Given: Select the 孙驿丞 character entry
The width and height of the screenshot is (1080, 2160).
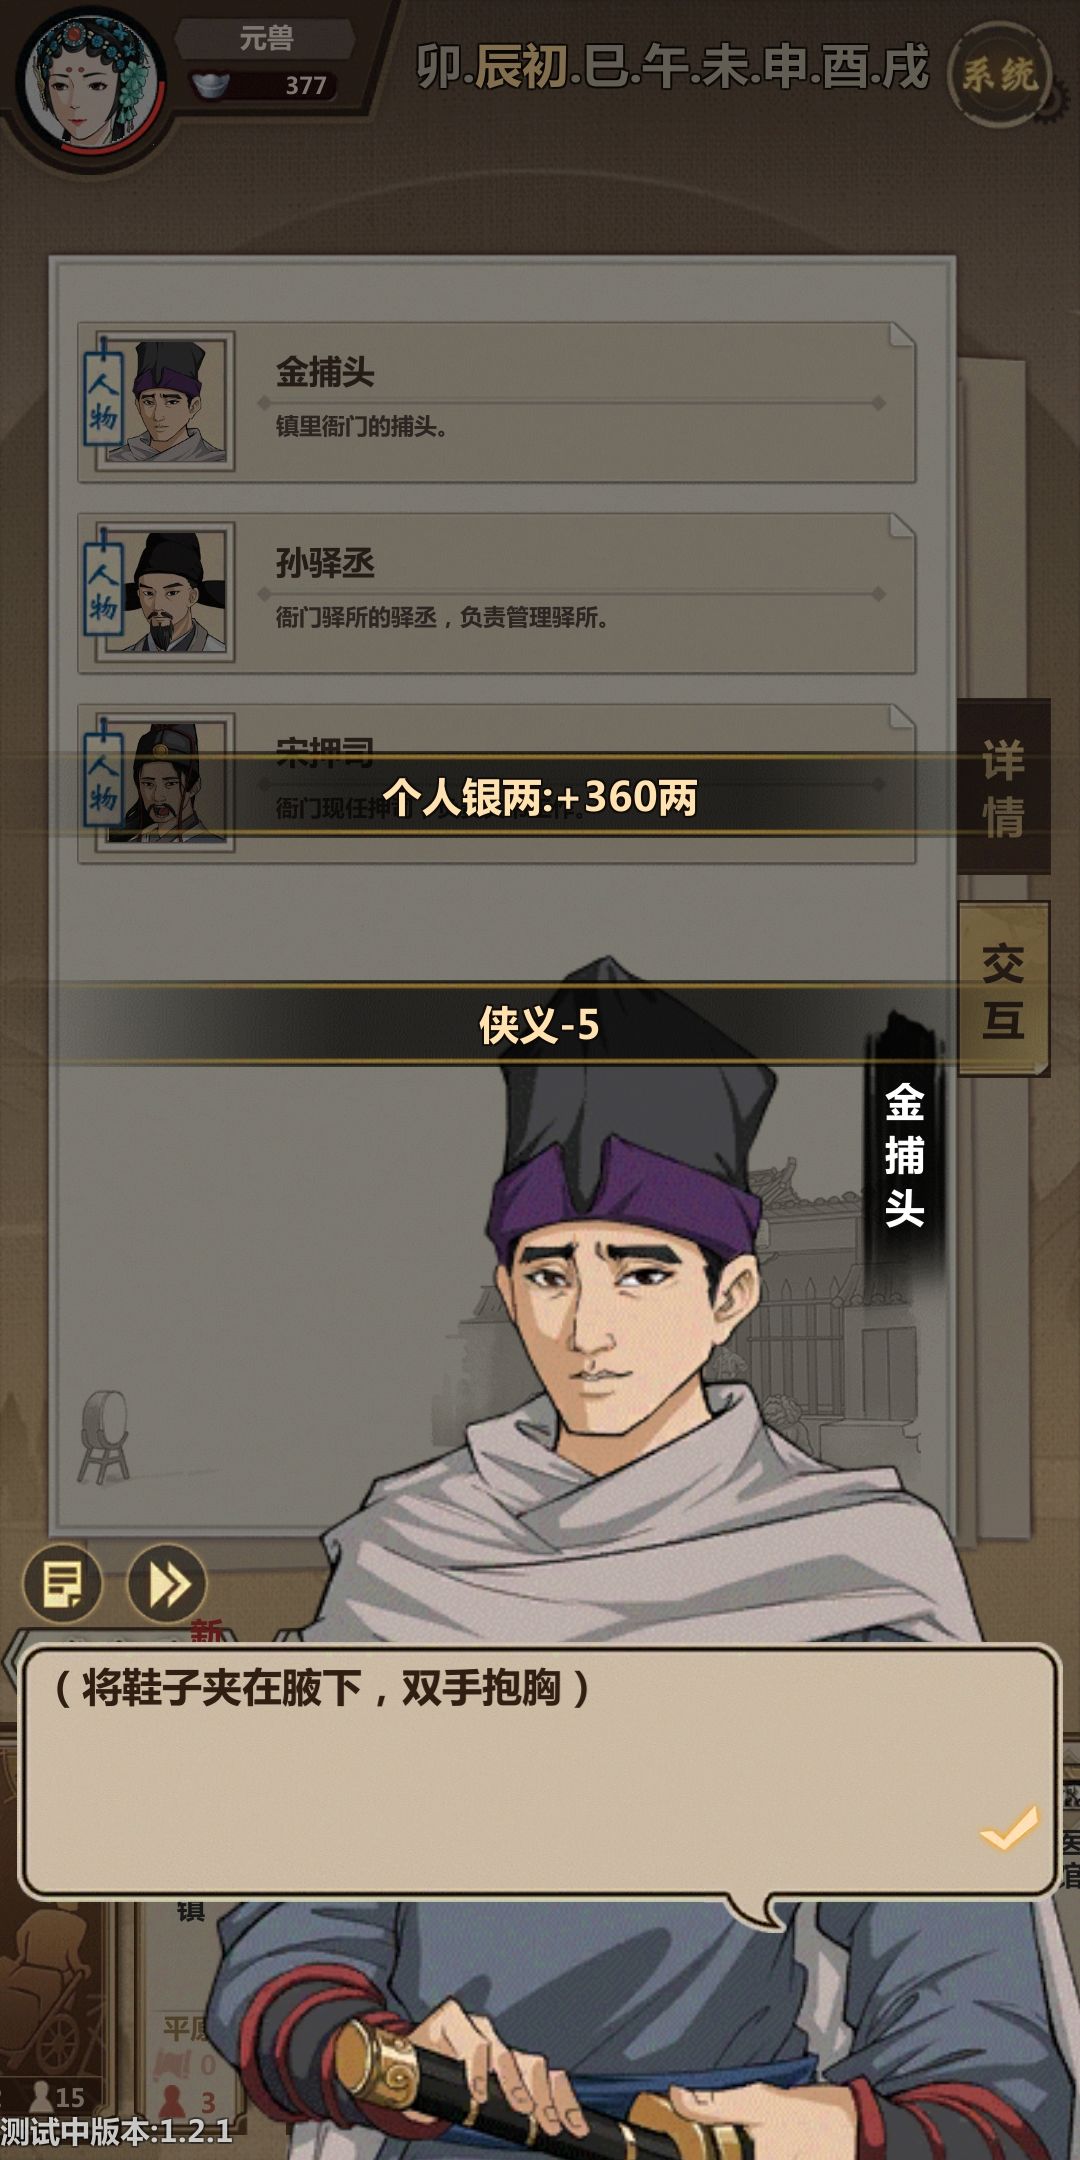Looking at the screenshot, I should [x=497, y=593].
